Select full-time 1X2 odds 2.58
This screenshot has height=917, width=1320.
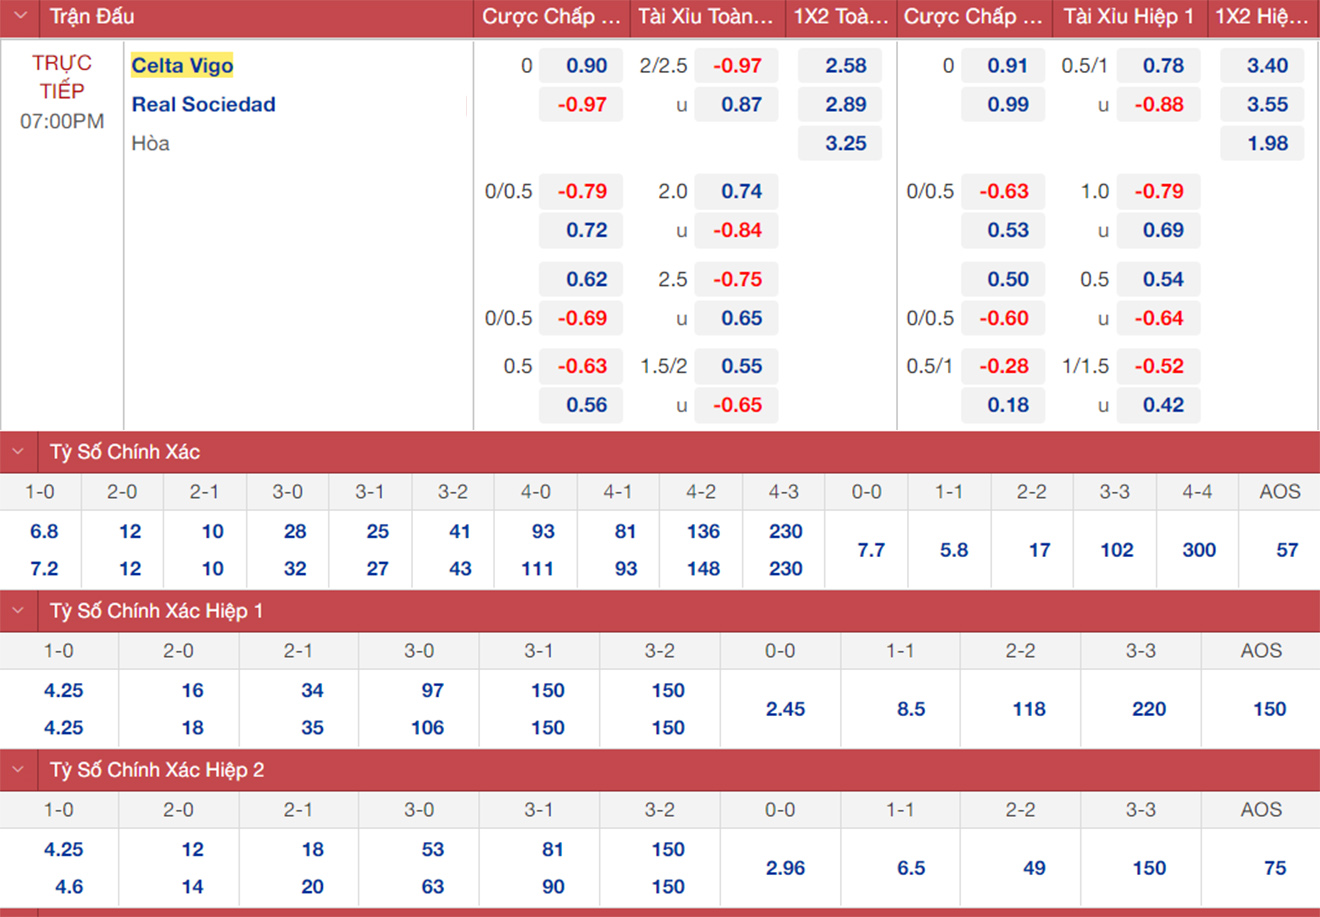coord(845,66)
